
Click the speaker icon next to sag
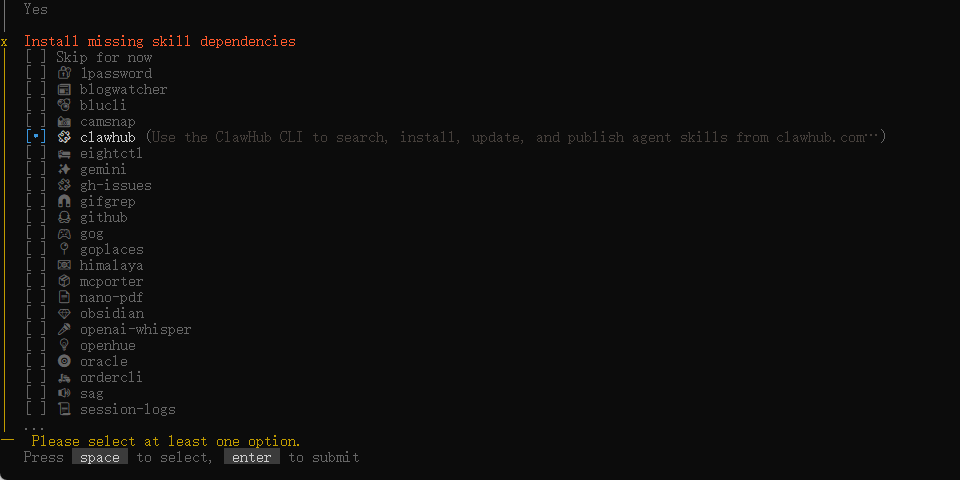(x=64, y=394)
